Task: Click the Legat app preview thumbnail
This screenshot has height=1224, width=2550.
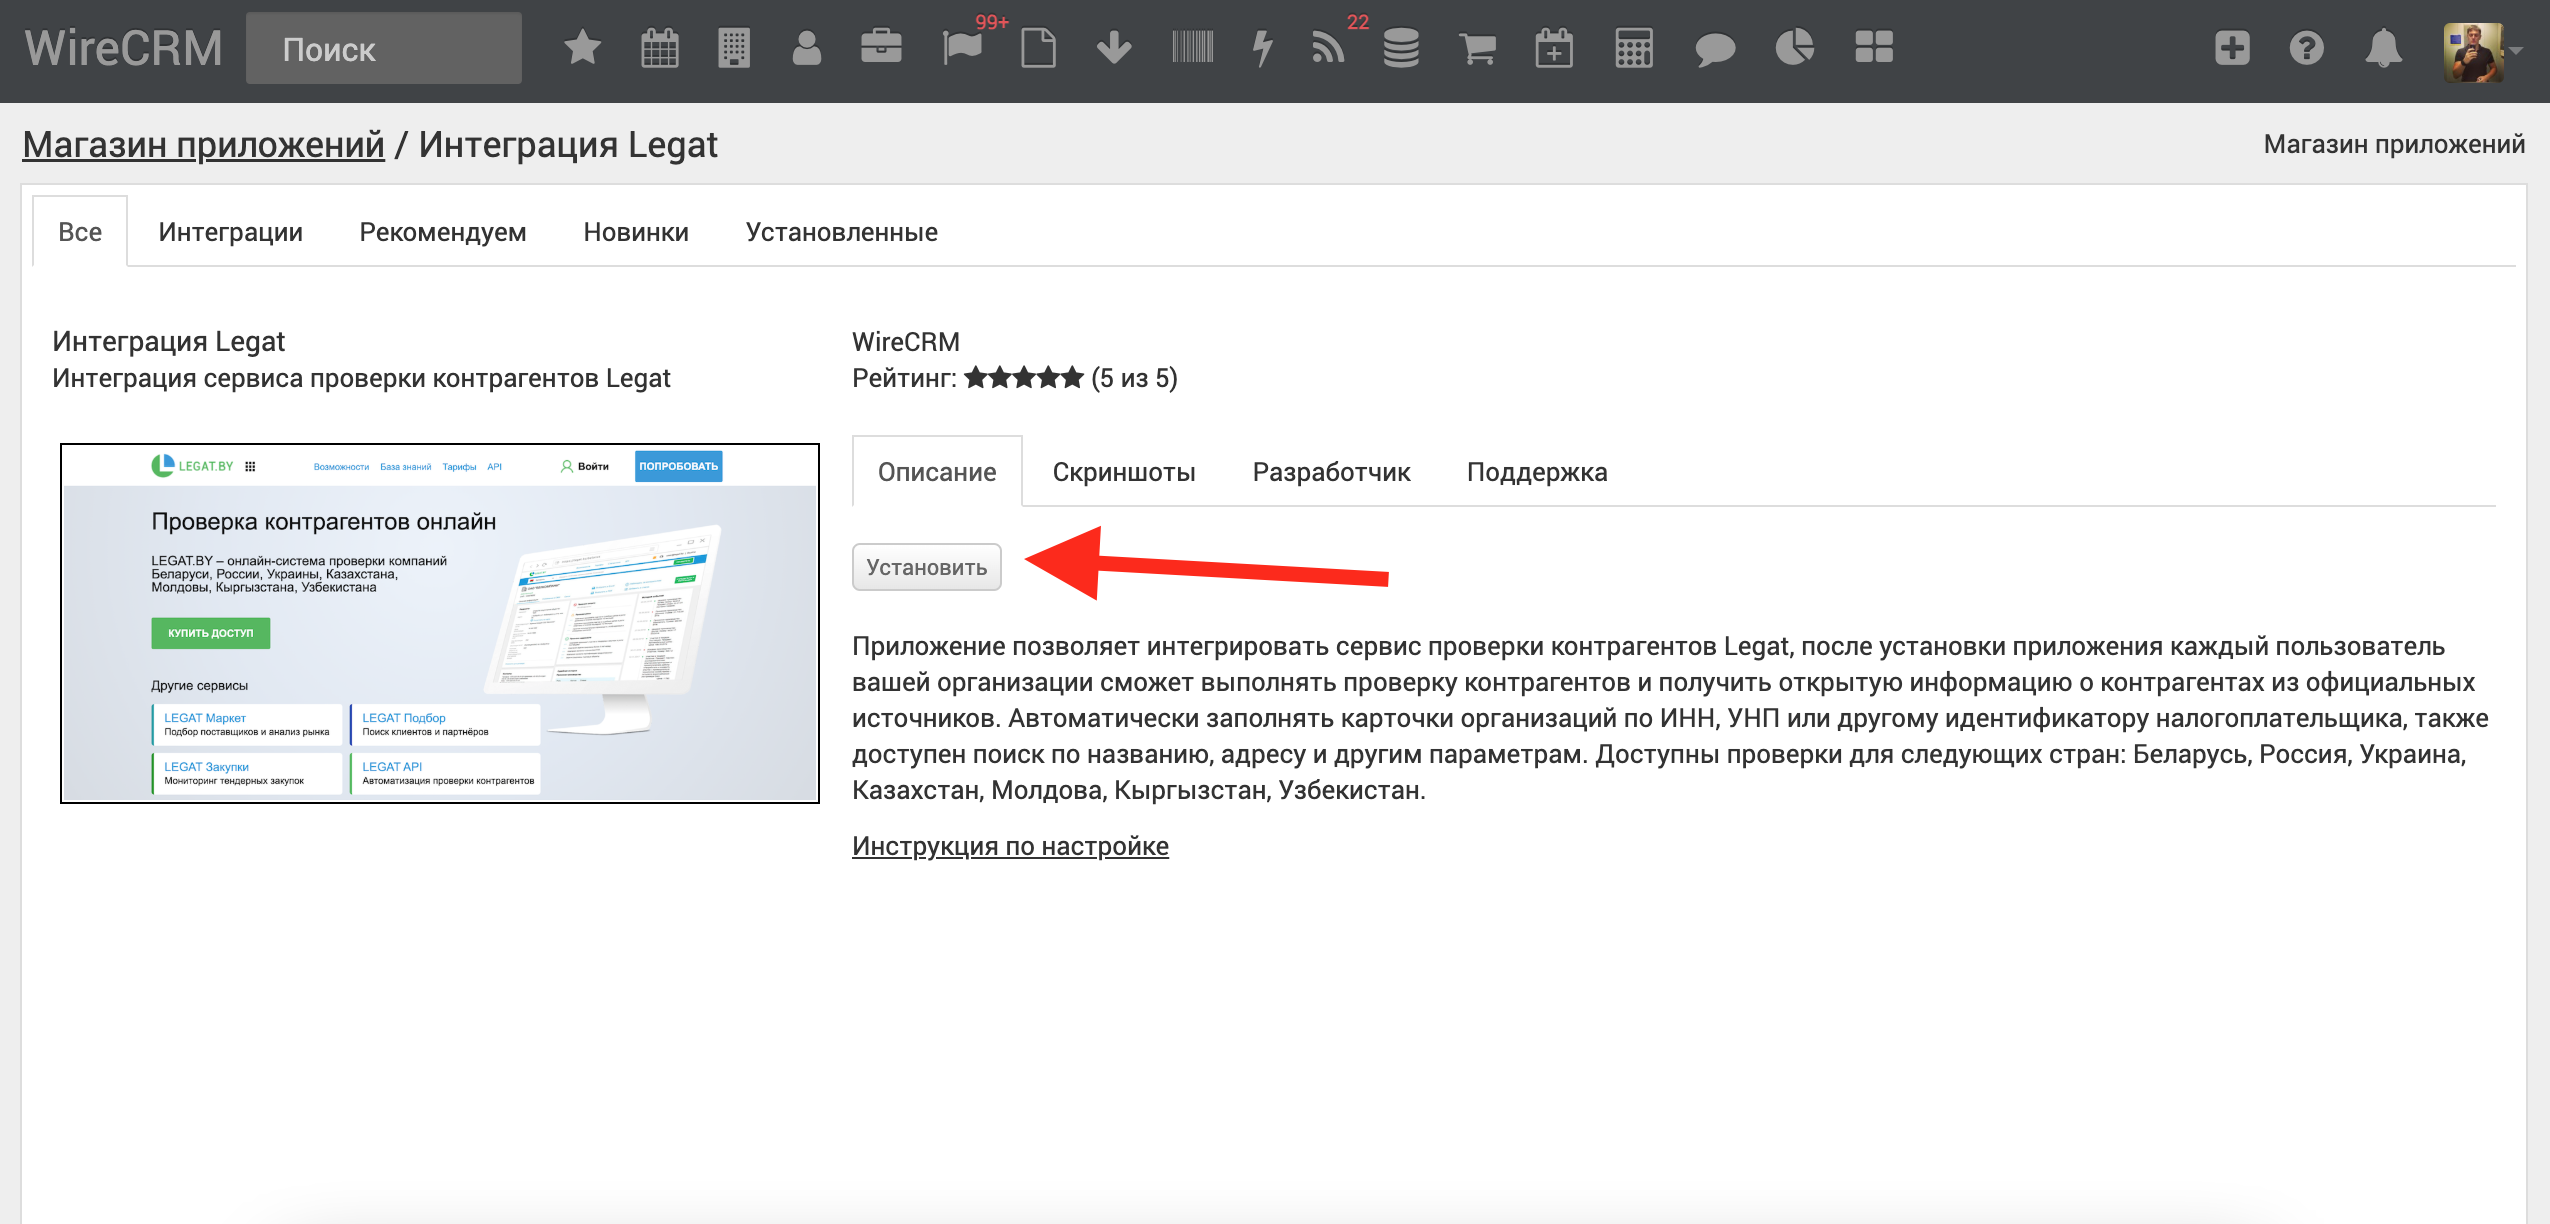Action: [440, 623]
